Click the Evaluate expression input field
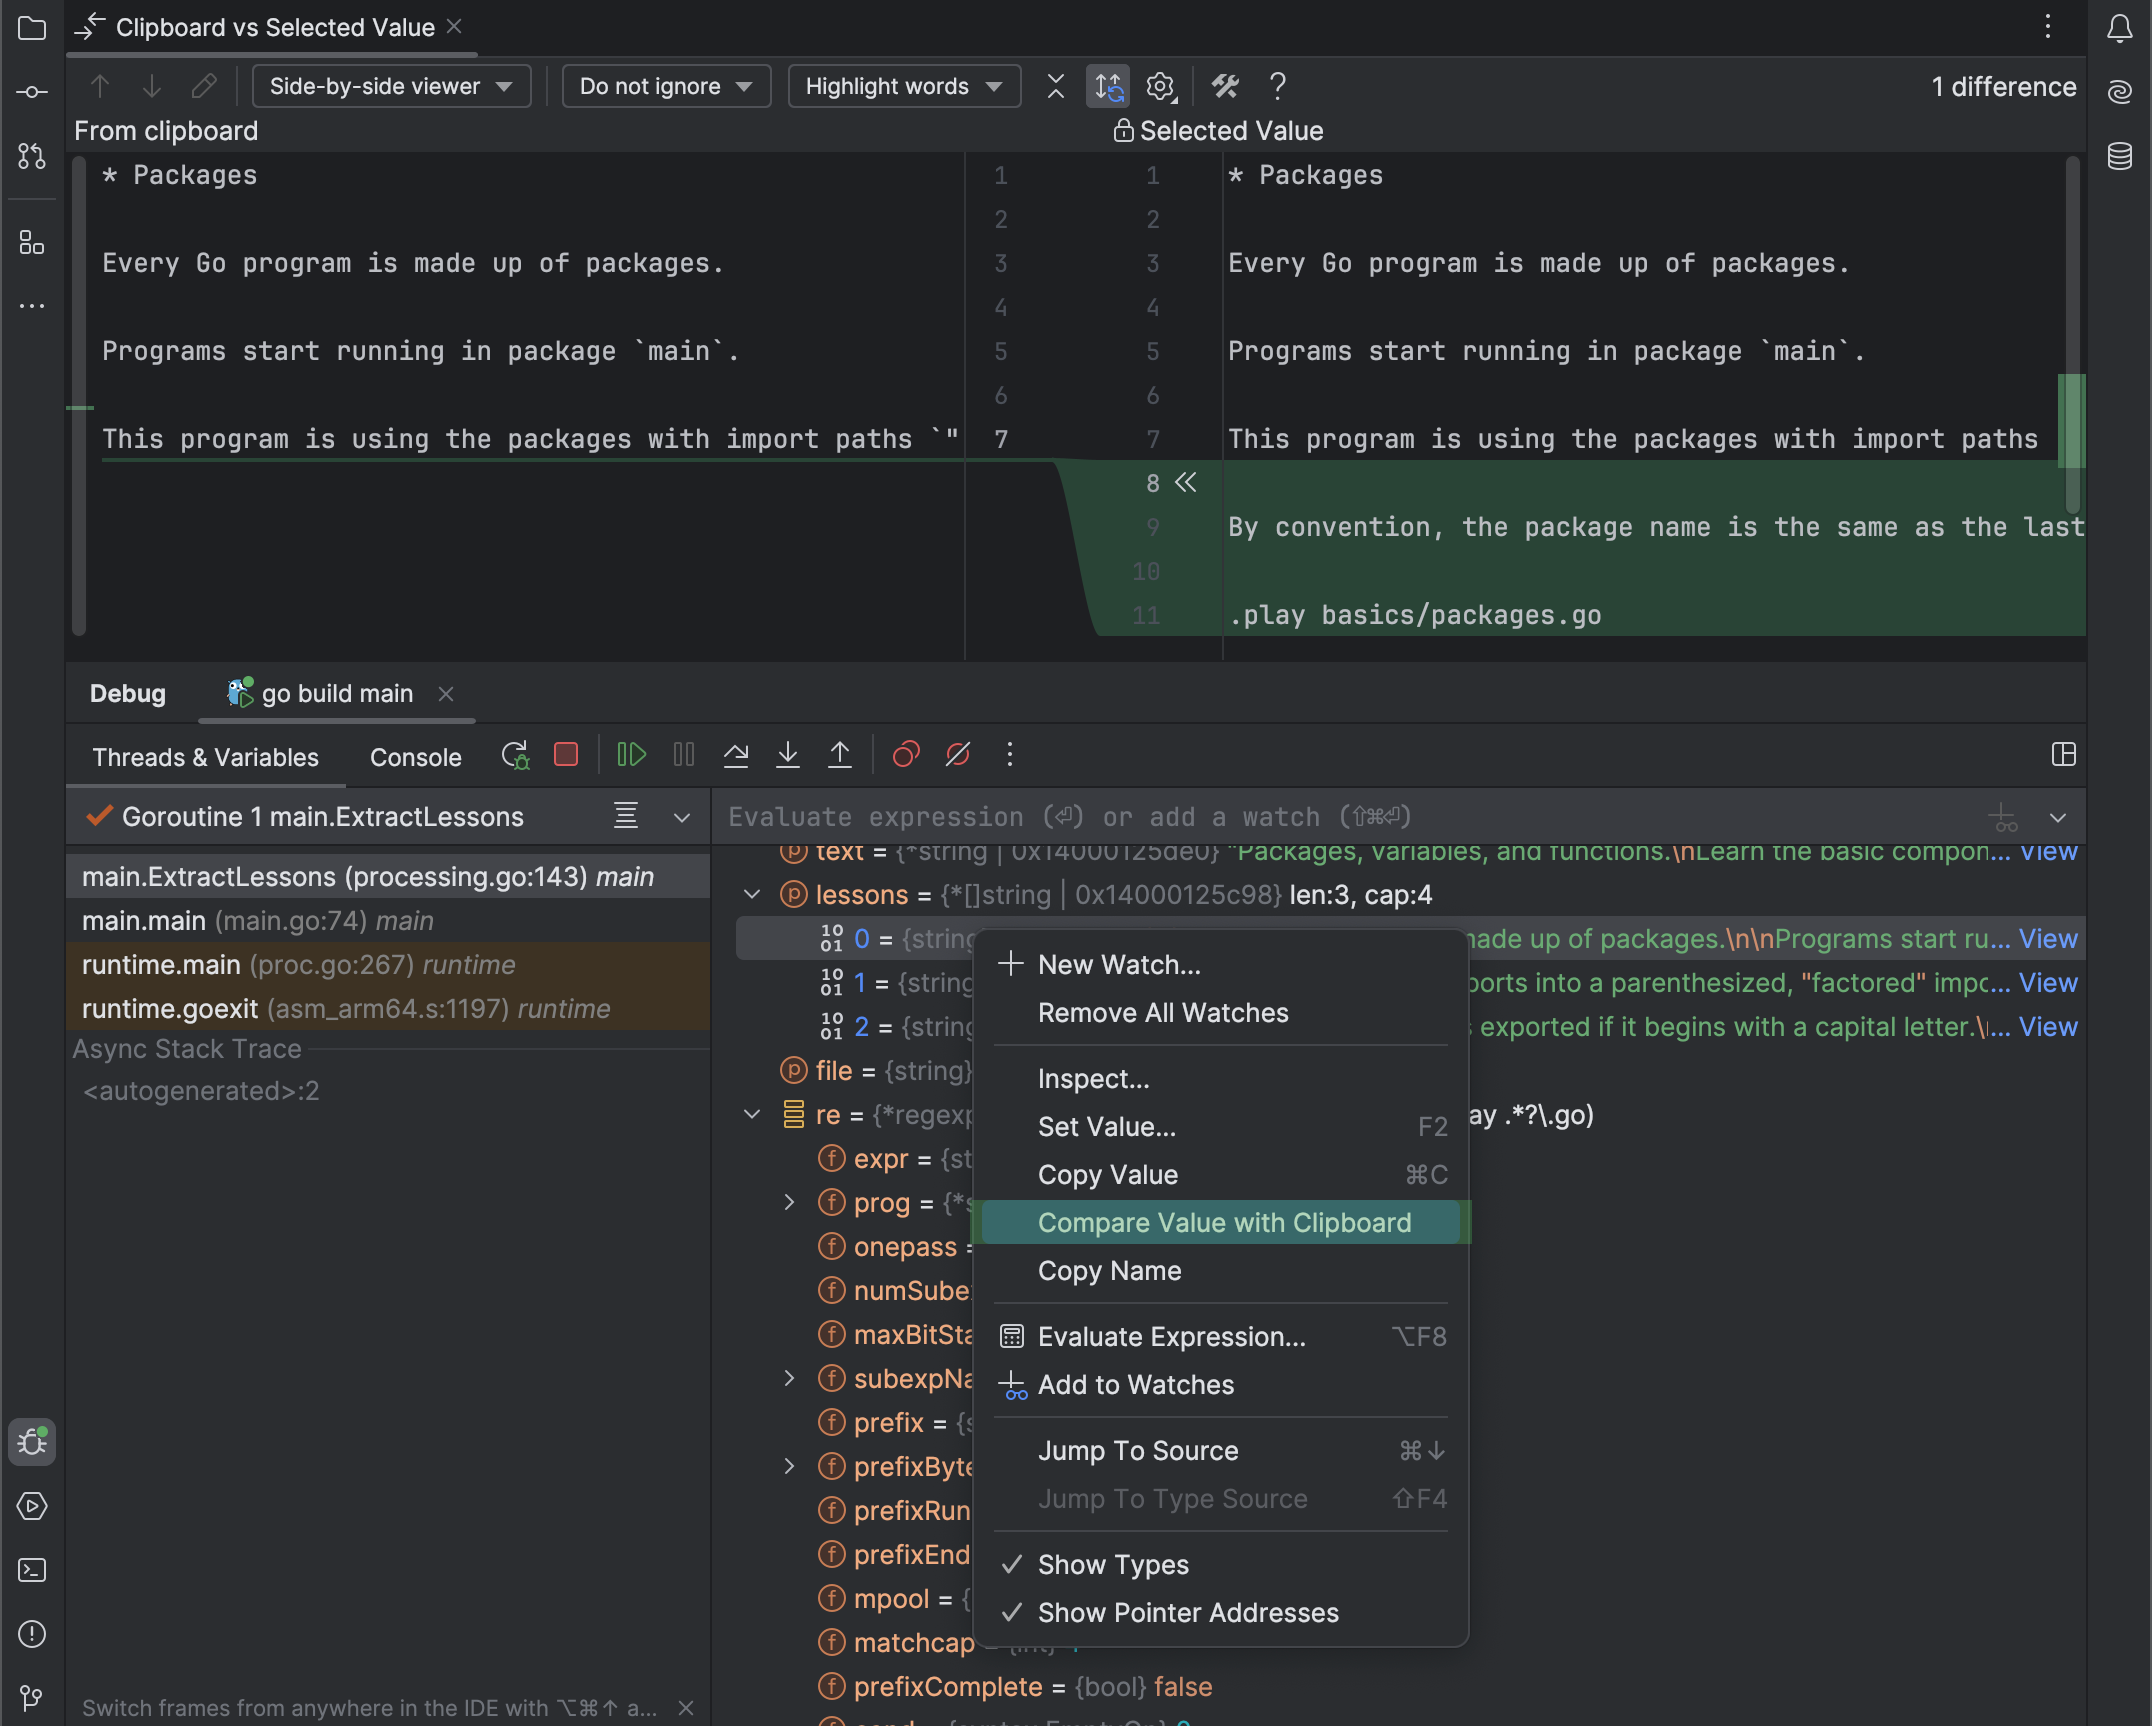Screen dimensions: 2152x1726 1350,817
